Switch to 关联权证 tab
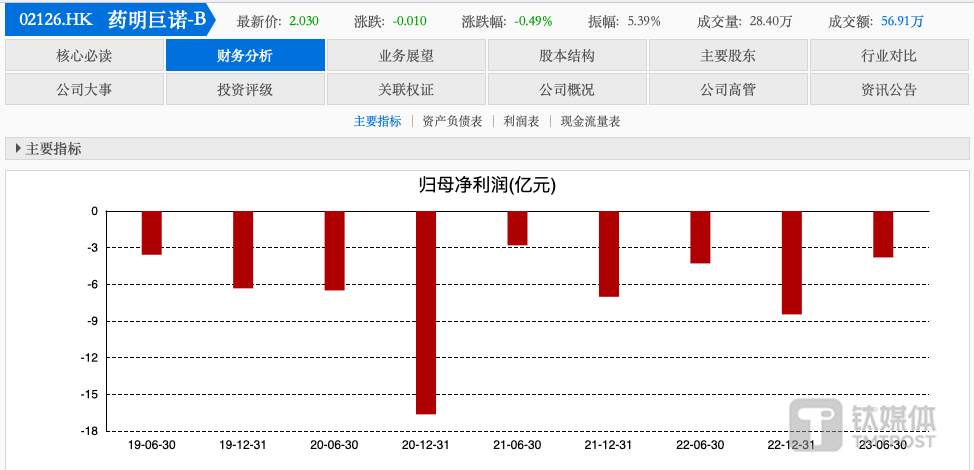 point(406,89)
